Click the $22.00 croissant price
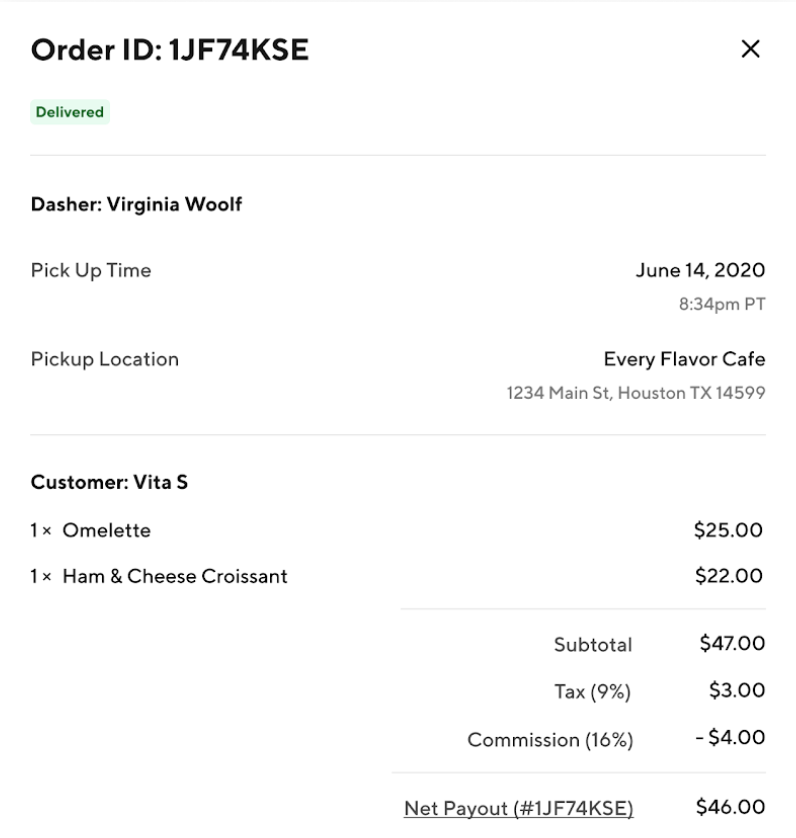Screen dimensions: 796x838 (x=728, y=576)
